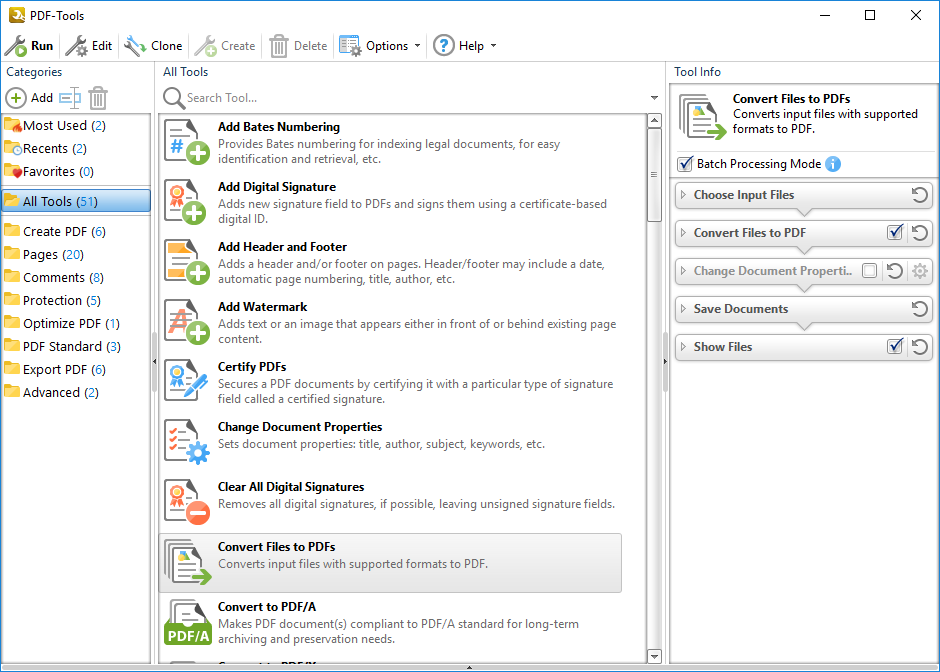
Task: Click the Certify PDFs icon
Action: [x=187, y=381]
